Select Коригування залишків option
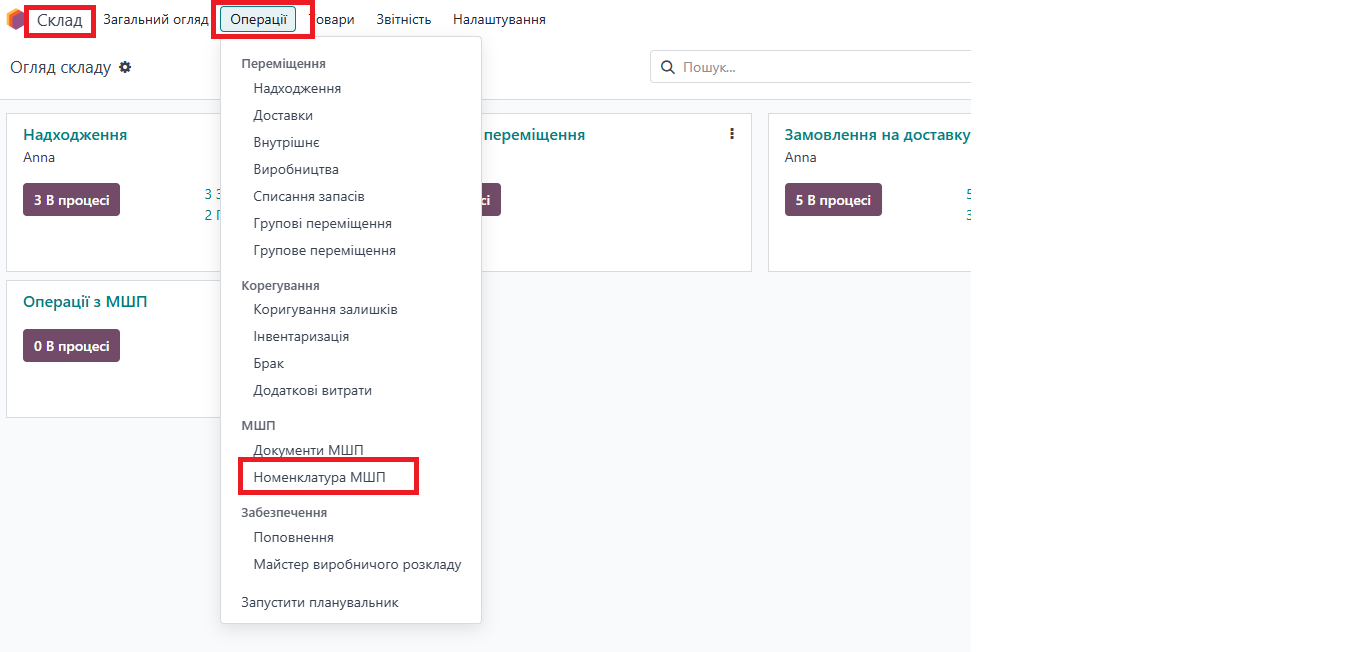Viewport: 1350px width, 652px height. tap(325, 310)
